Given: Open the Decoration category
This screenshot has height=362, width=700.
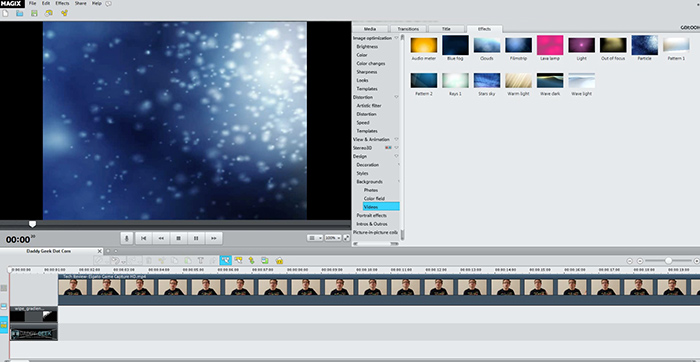Looking at the screenshot, I should click(367, 165).
